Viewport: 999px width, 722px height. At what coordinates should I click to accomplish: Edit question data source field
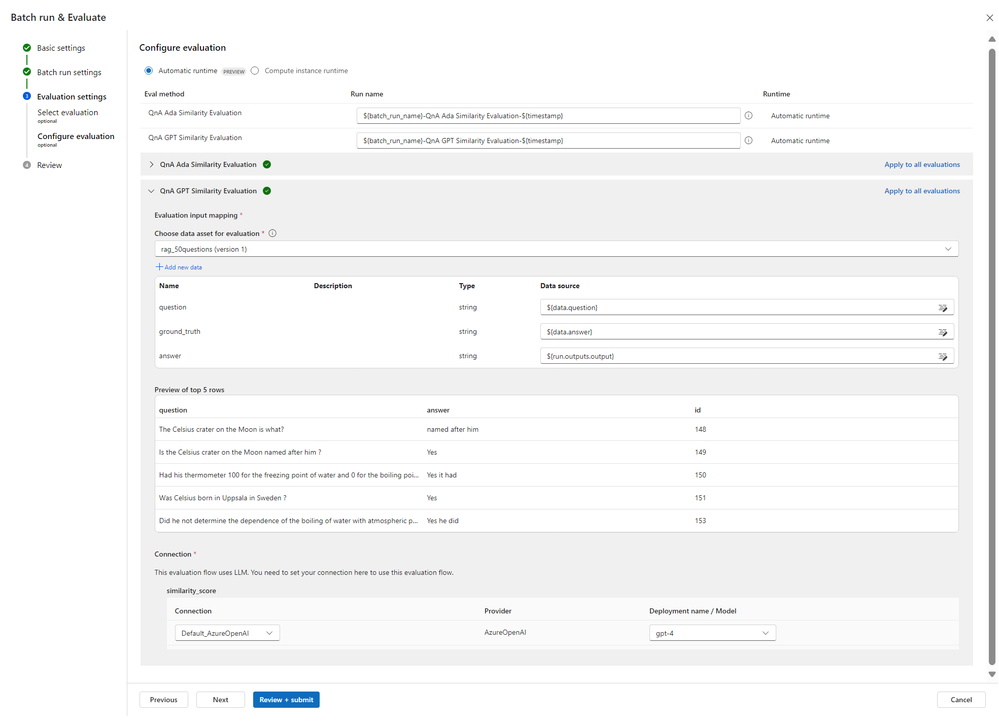tap(747, 308)
